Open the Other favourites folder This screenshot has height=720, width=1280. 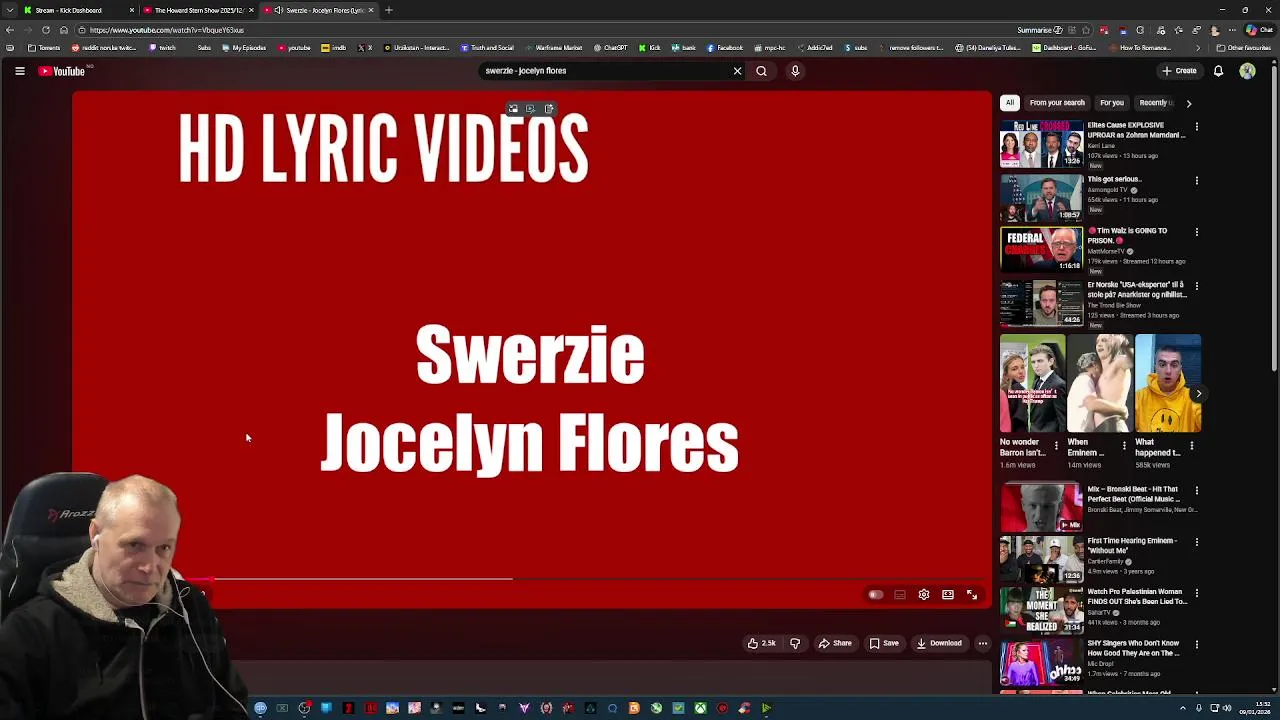pos(1245,48)
